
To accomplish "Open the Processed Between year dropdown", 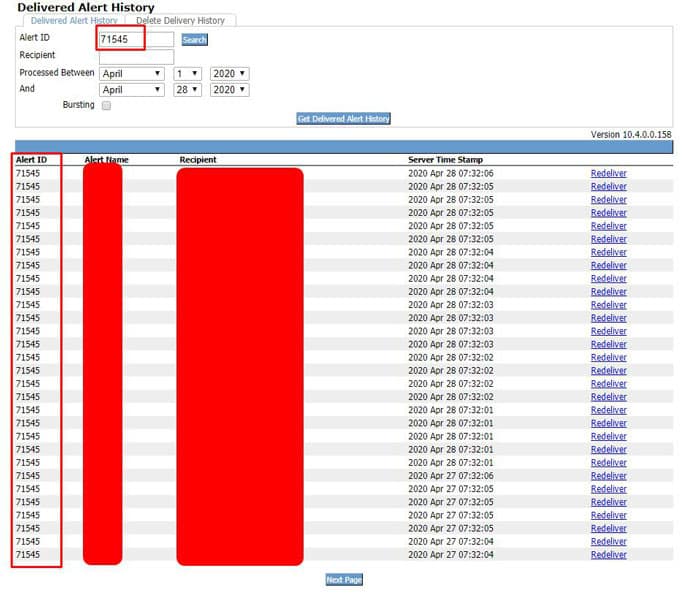I will click(x=229, y=74).
